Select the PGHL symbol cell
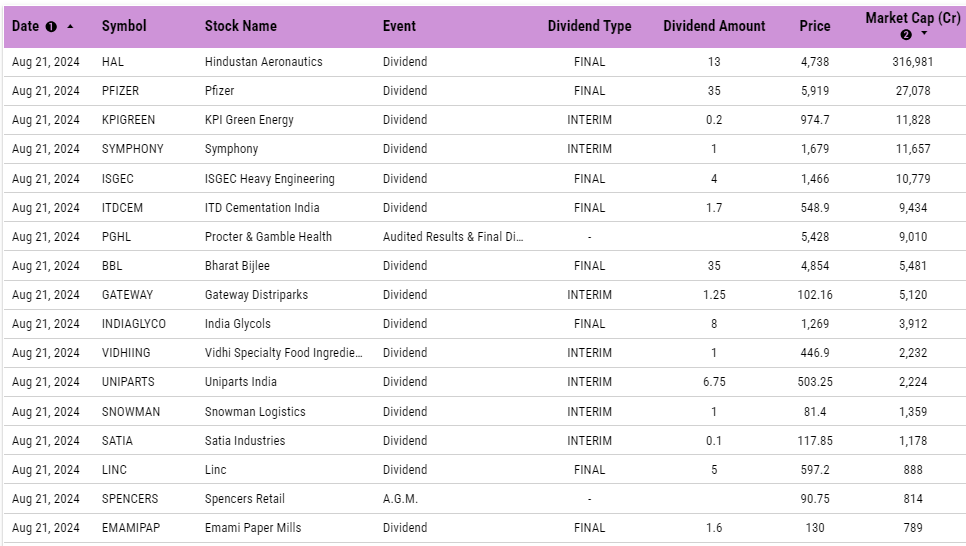The image size is (966, 546). coord(116,237)
